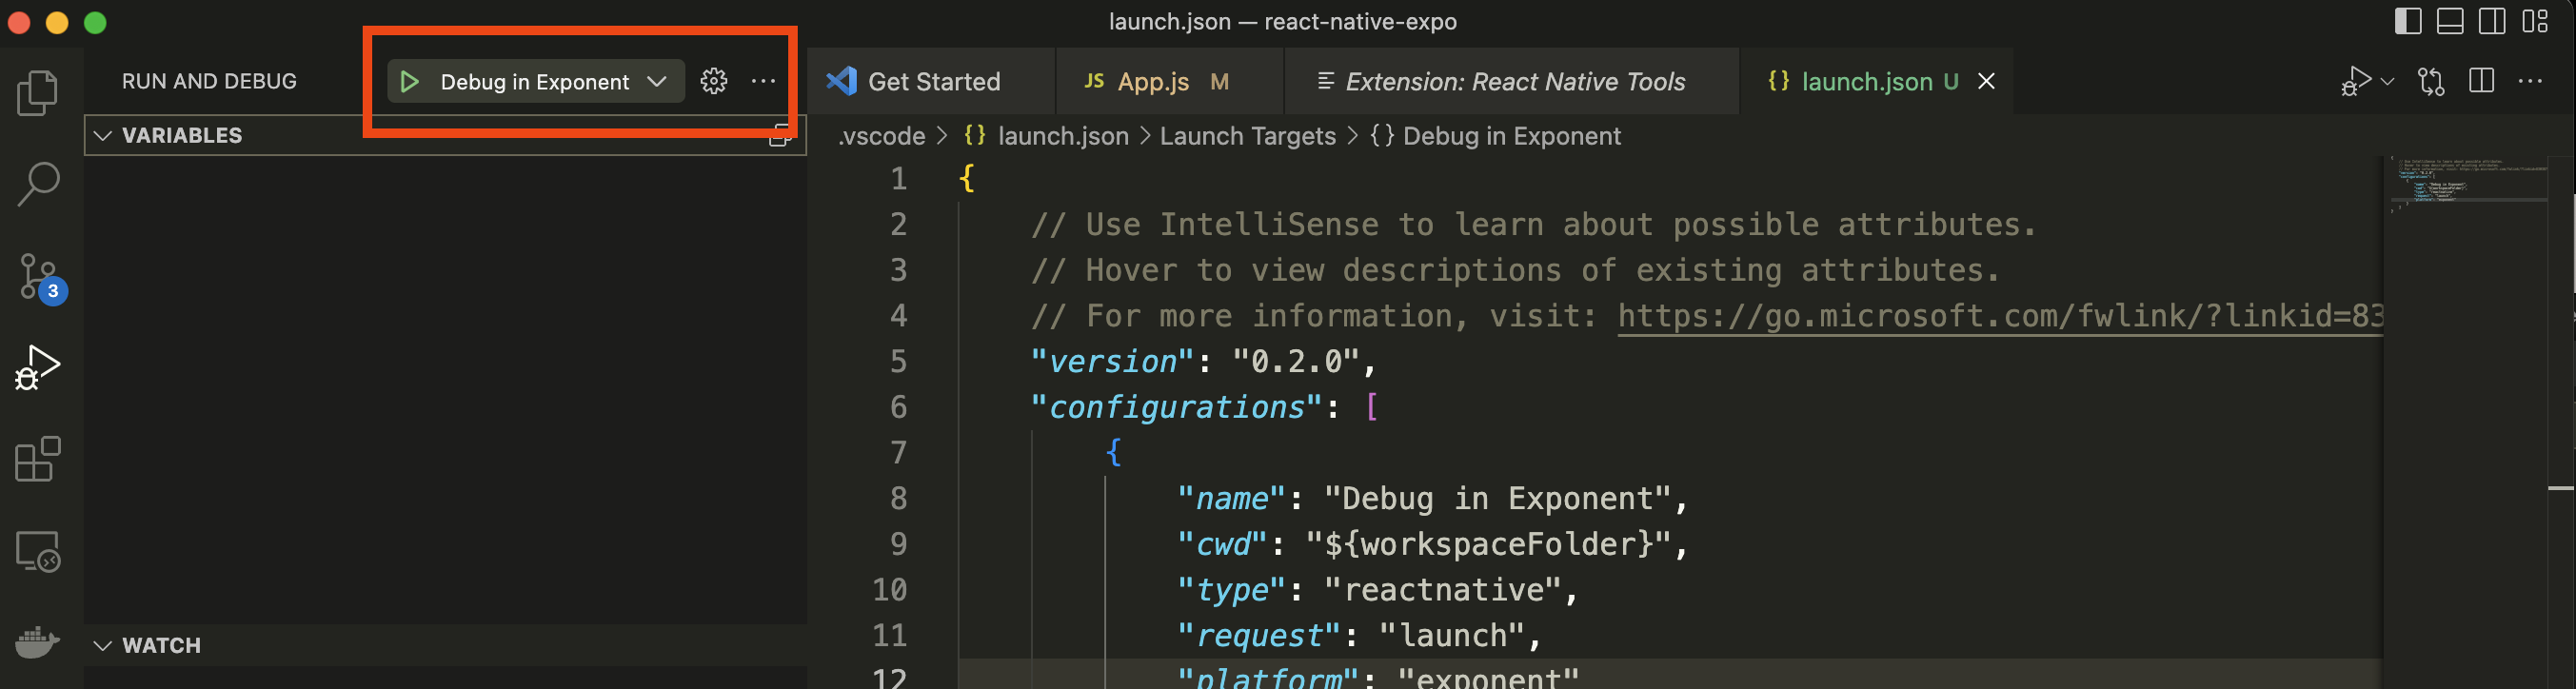2576x689 pixels.
Task: Start debugging with green play button
Action: coord(409,82)
